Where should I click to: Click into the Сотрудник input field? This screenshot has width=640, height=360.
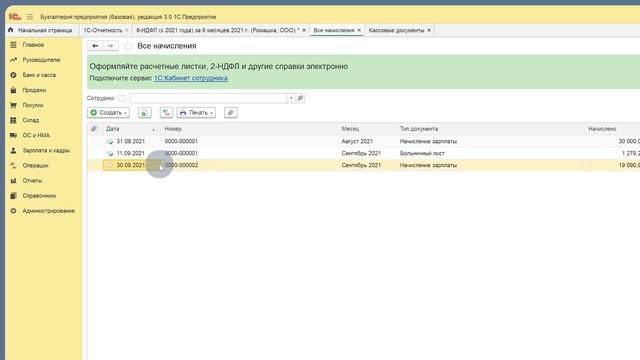tap(208, 98)
